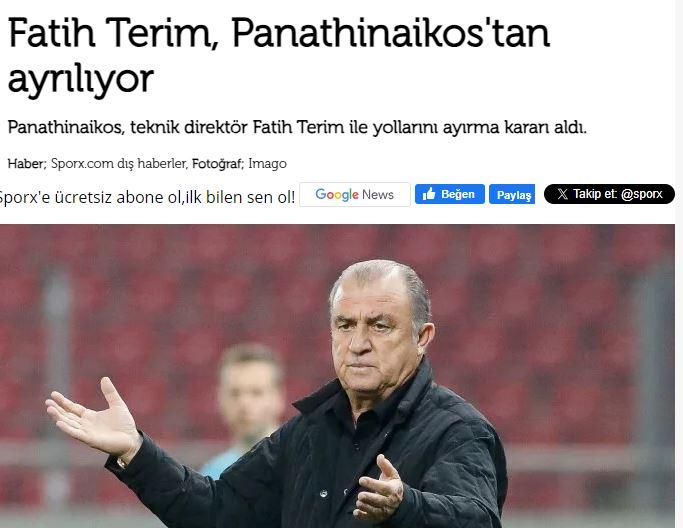Follow @sporx with Takip et button
The height and width of the screenshot is (528, 683).
tap(609, 194)
